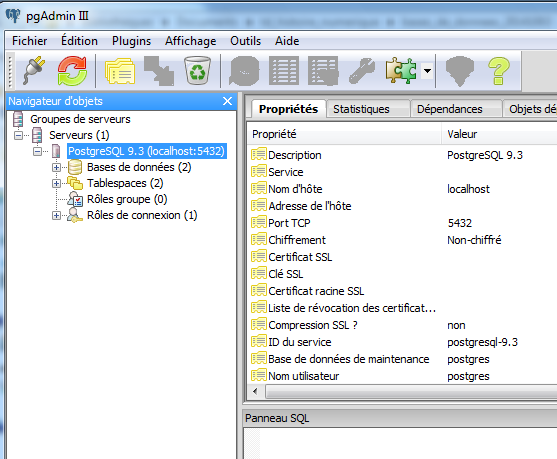
Task: Click the Rôles groupe icon
Action: (75, 199)
